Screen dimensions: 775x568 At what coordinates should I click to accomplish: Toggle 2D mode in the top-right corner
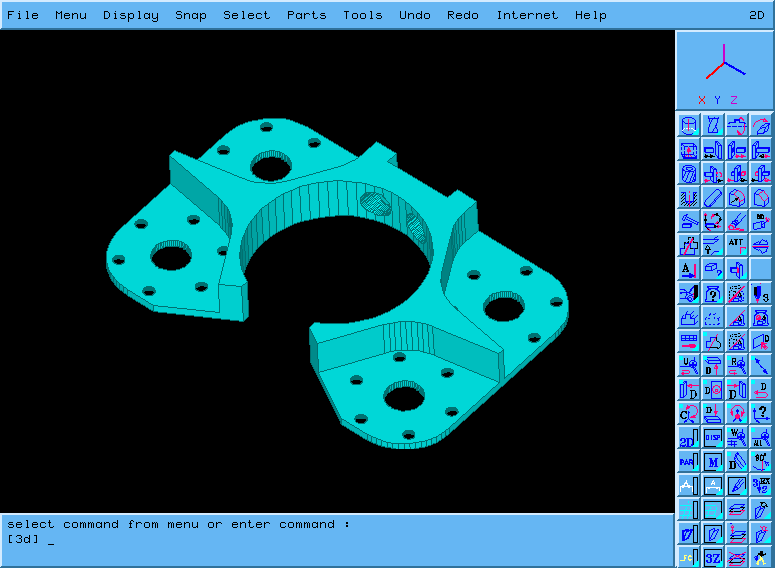[757, 15]
